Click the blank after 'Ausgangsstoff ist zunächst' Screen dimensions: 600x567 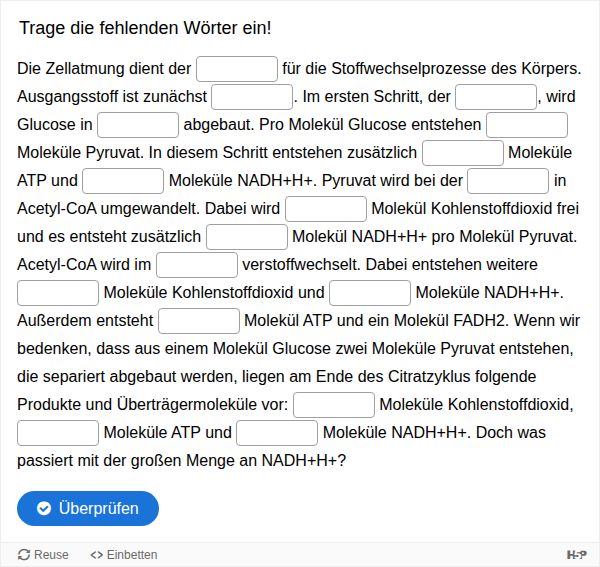click(x=252, y=97)
